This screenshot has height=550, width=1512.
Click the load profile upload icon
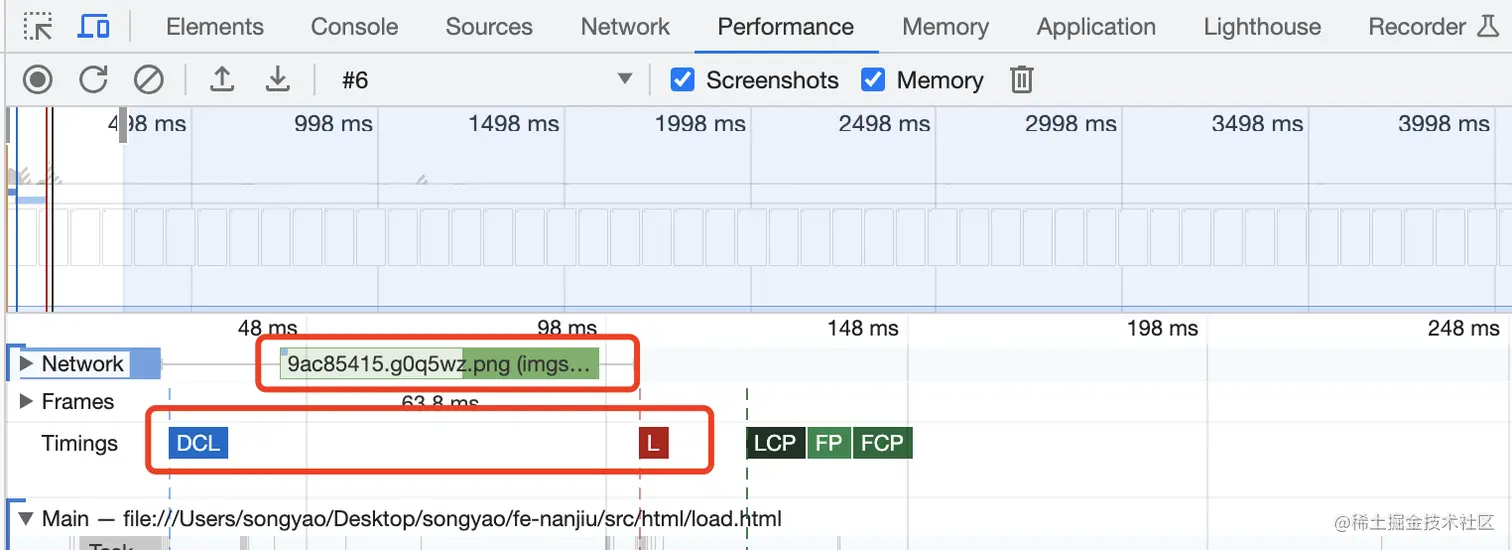[222, 79]
